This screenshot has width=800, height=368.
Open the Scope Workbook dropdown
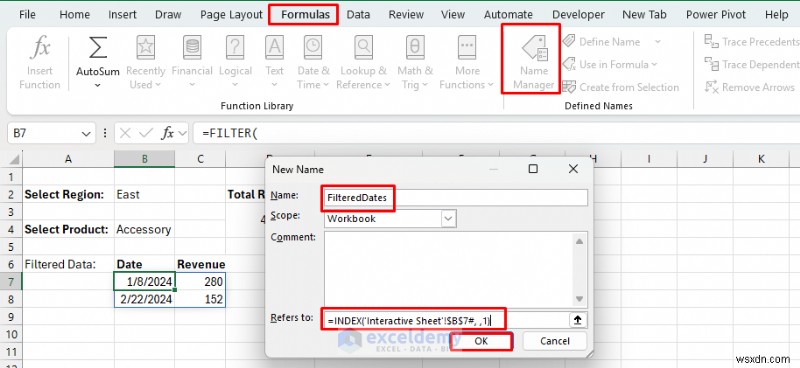448,219
